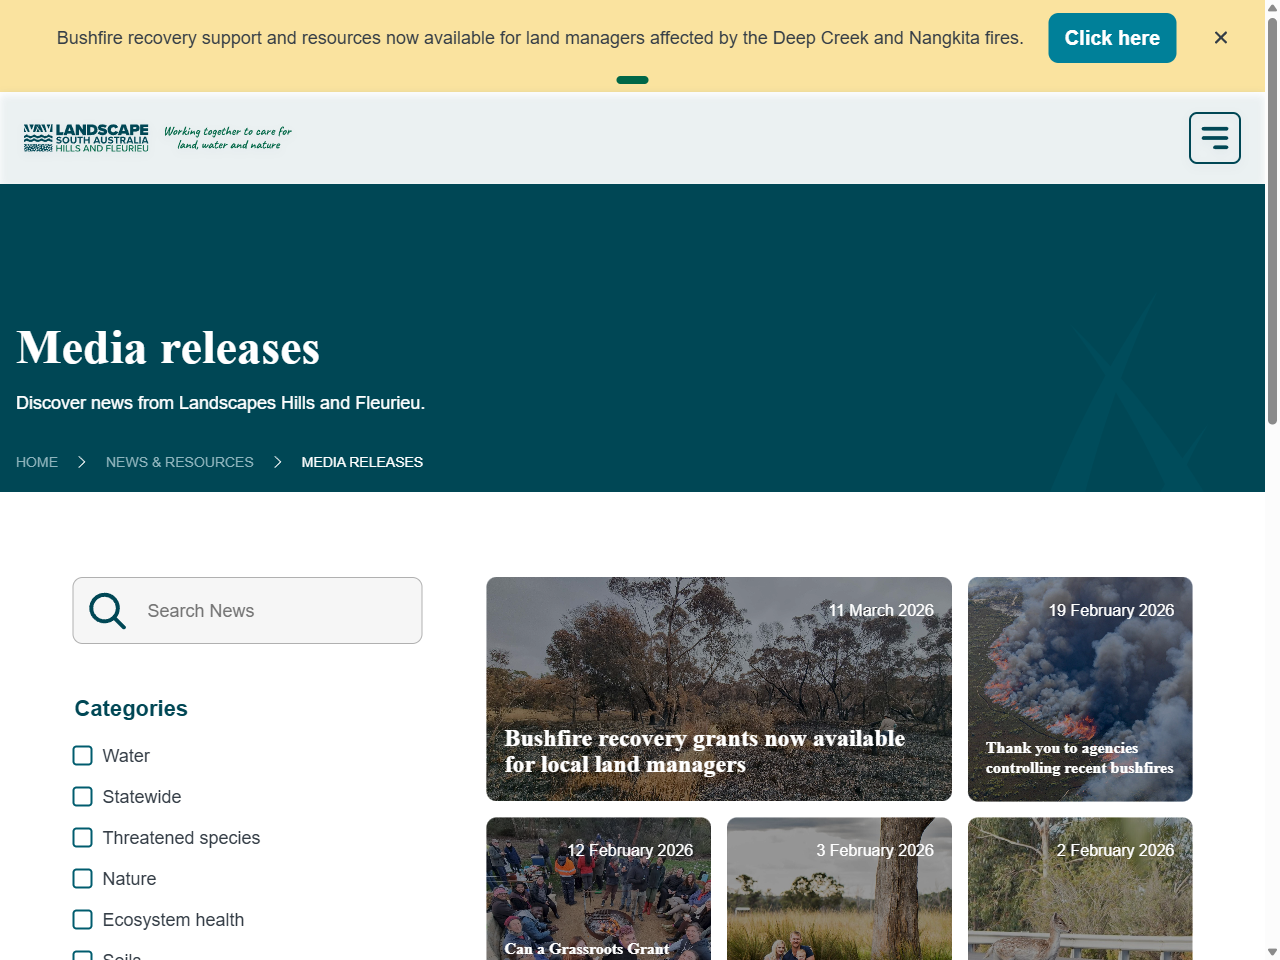
Task: Click the search magnifying glass icon
Action: 107,610
